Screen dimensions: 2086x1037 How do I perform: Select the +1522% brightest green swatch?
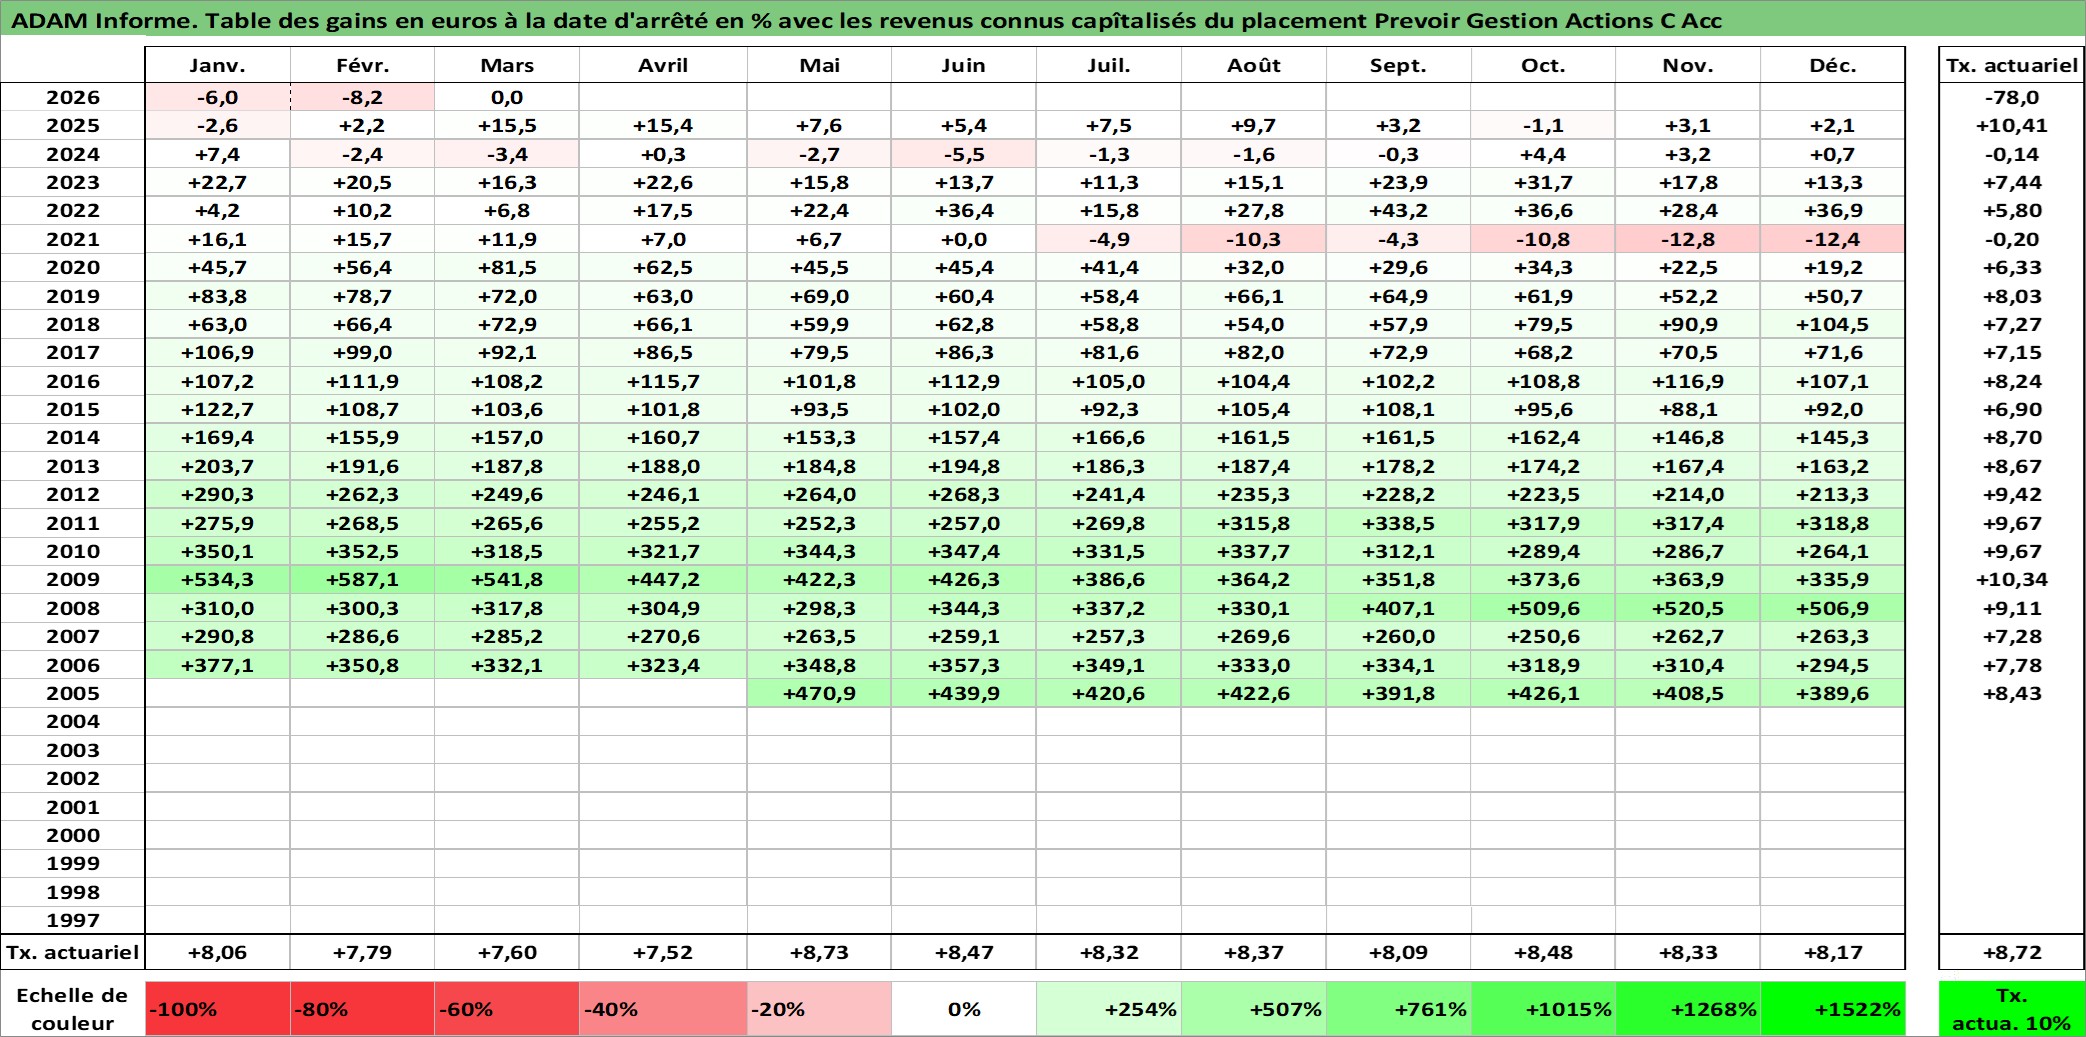(1833, 1009)
